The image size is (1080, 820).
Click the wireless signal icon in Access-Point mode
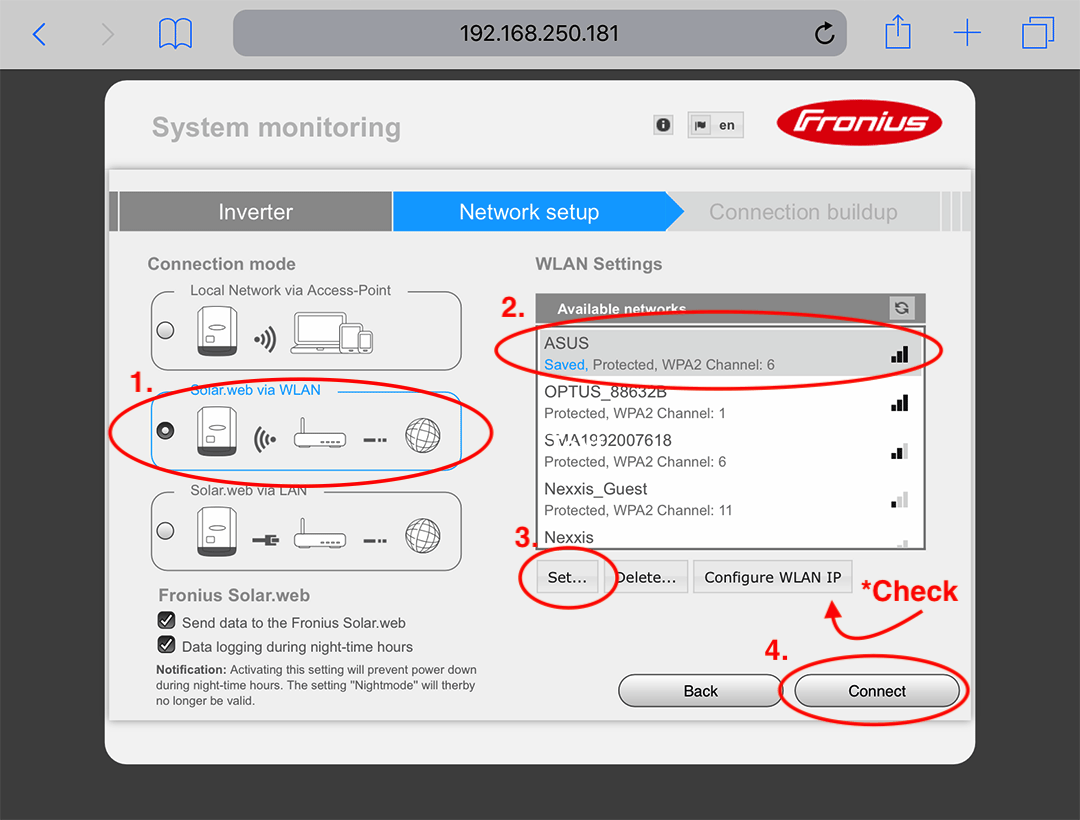click(x=265, y=339)
